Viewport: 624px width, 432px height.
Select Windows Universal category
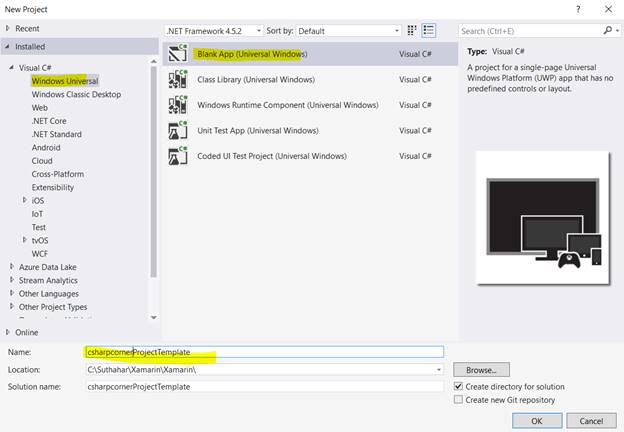pos(65,81)
